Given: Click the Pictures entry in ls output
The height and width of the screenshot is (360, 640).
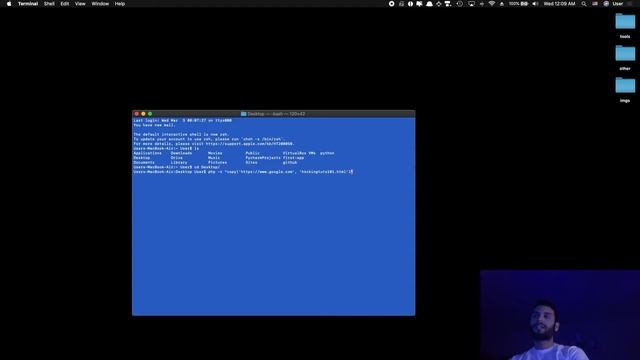Looking at the screenshot, I should (x=217, y=162).
